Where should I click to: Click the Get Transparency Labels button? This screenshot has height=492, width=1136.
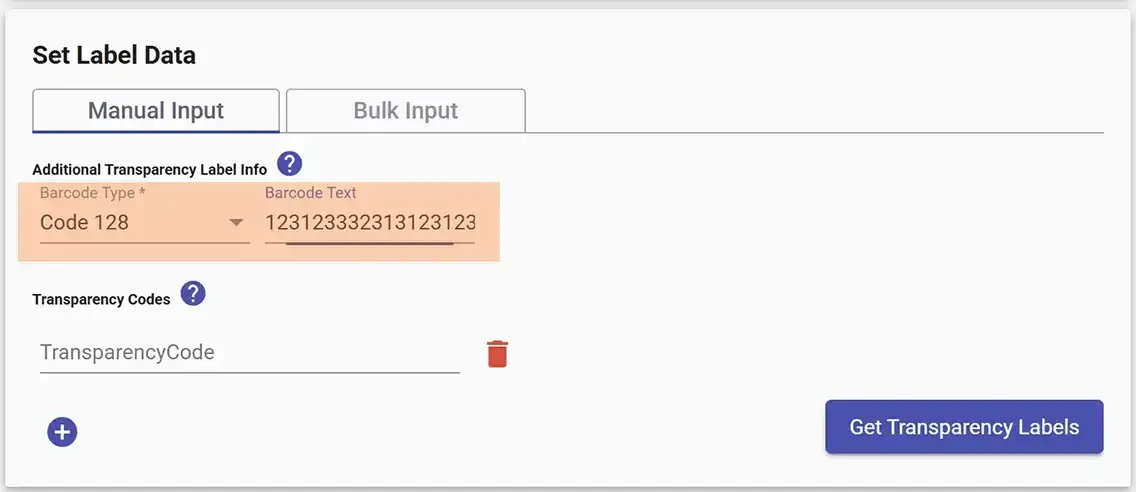[x=964, y=427]
